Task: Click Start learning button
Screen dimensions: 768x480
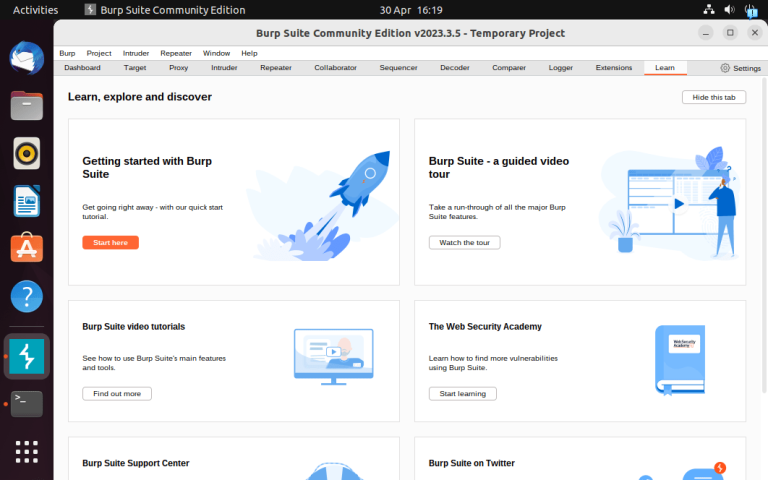Action: coord(462,393)
